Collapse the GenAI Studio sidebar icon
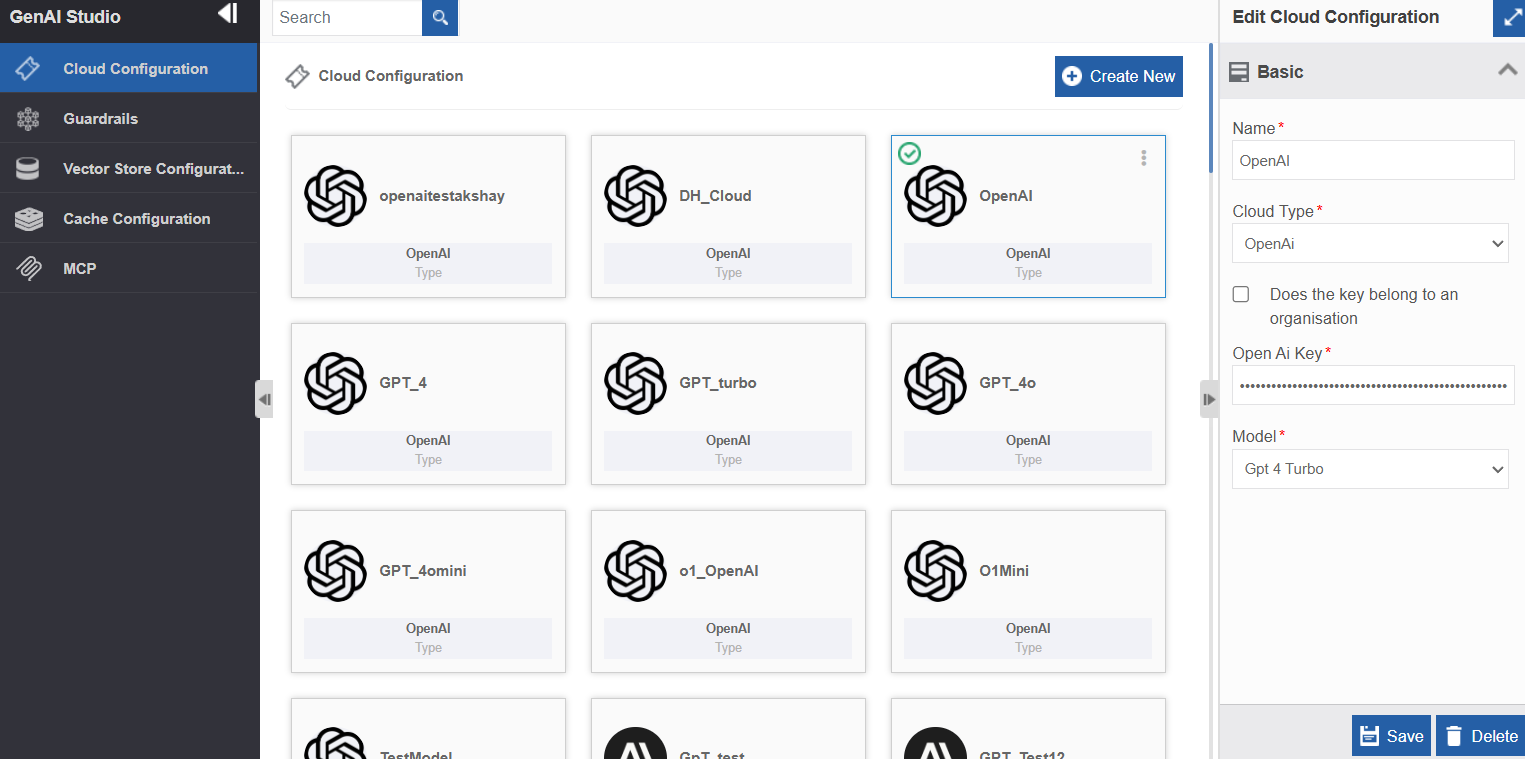This screenshot has height=759, width=1525. pyautogui.click(x=228, y=13)
